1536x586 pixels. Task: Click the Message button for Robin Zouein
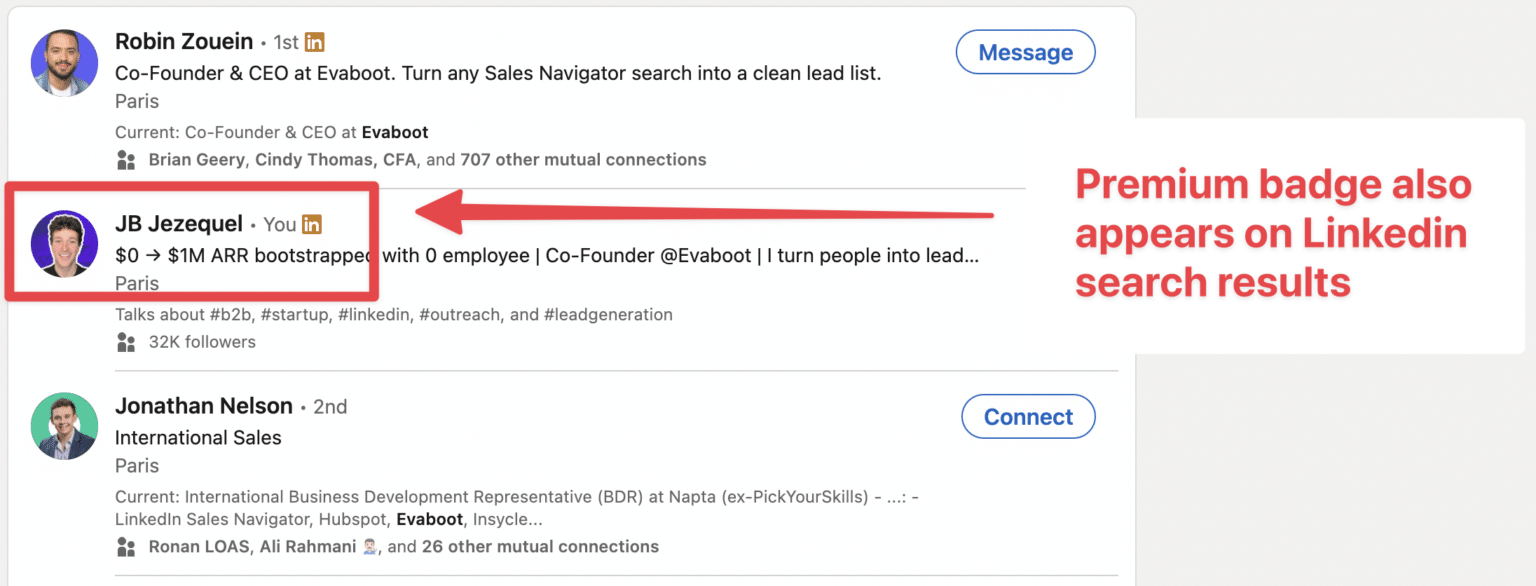1025,51
